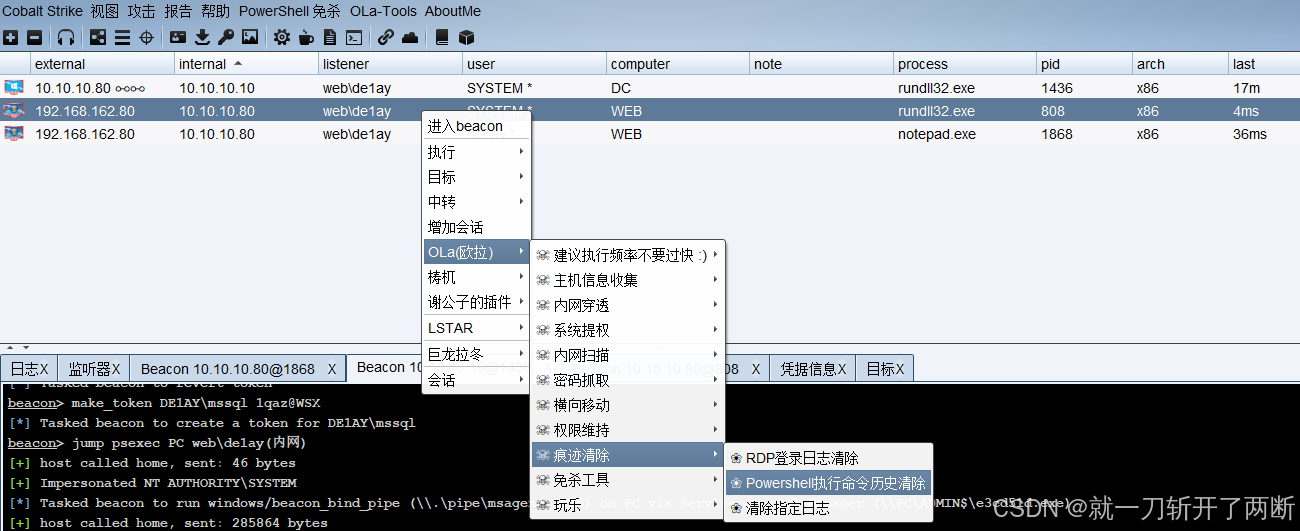1300x531 pixels.
Task: Click the document Office macro icon
Action: pos(330,37)
